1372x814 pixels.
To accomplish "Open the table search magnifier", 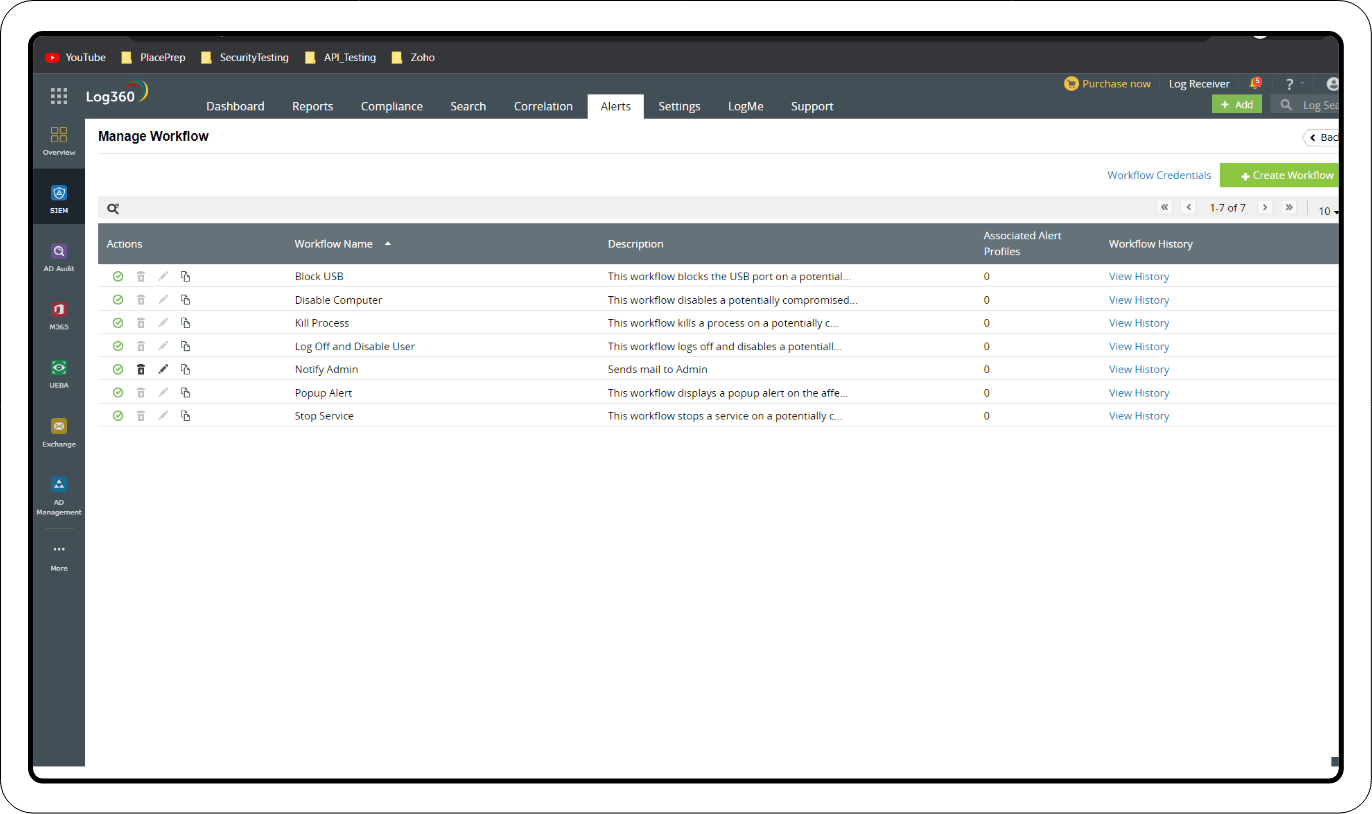I will click(x=113, y=208).
